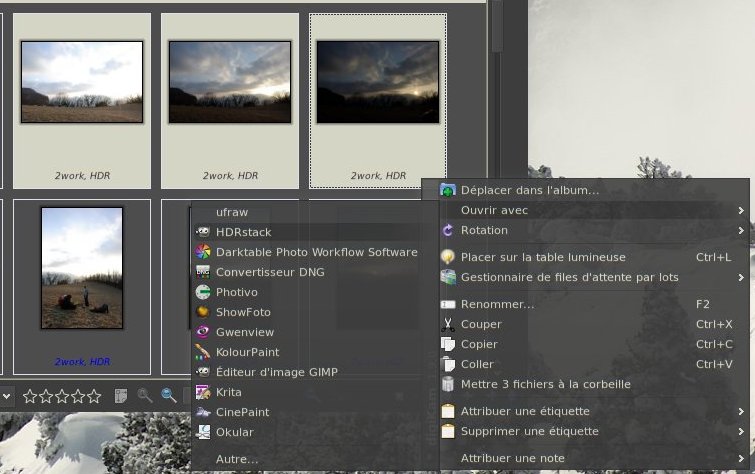This screenshot has width=755, height=474.
Task: Click the Krita icon
Action: pos(203,392)
